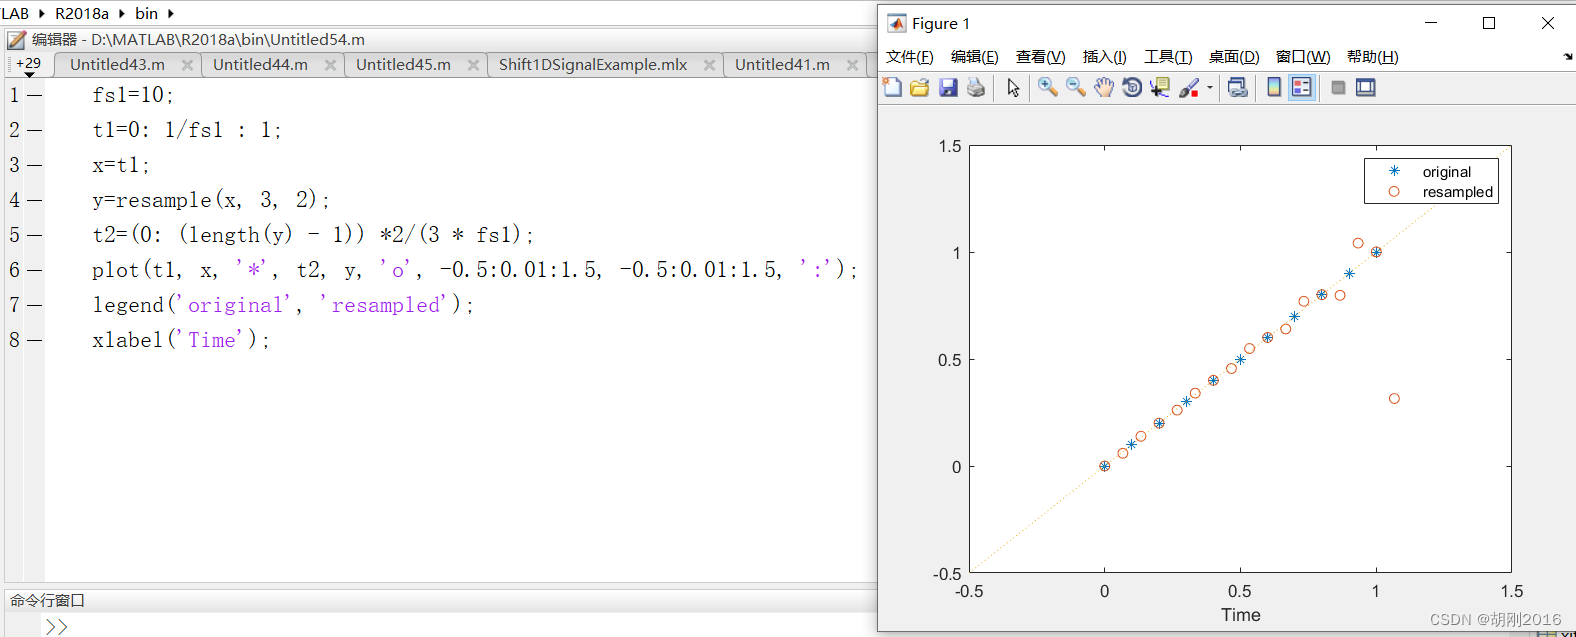Click the 'original' legend entry
The image size is (1576, 637).
[1446, 172]
